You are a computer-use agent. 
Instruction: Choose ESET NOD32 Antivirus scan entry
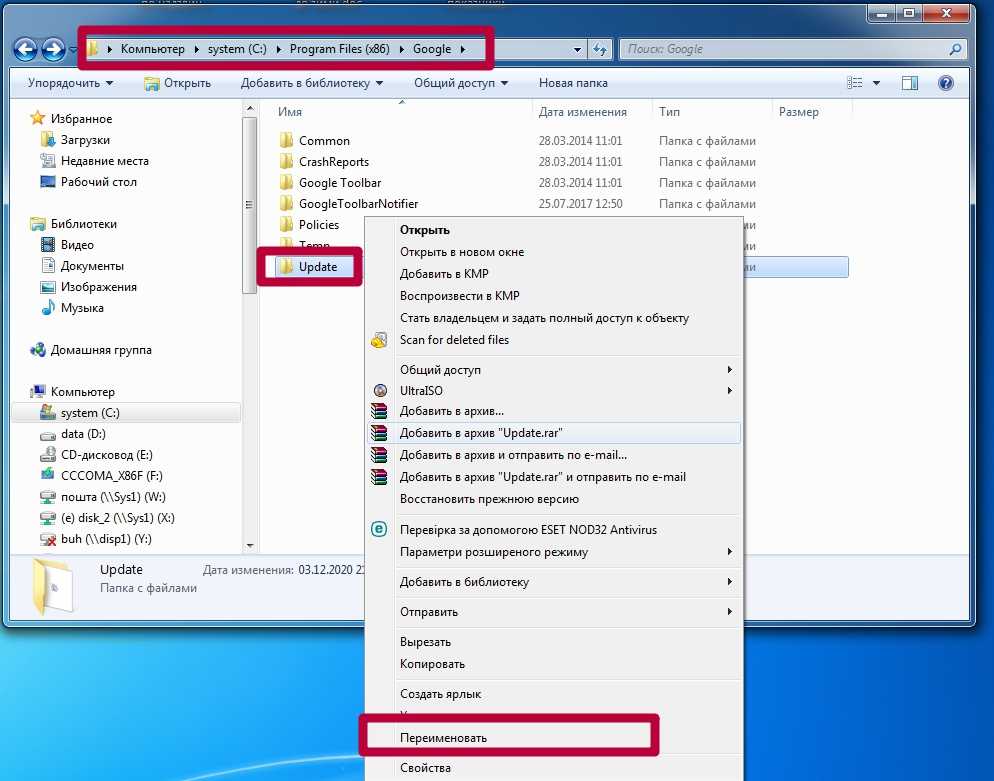coord(528,529)
